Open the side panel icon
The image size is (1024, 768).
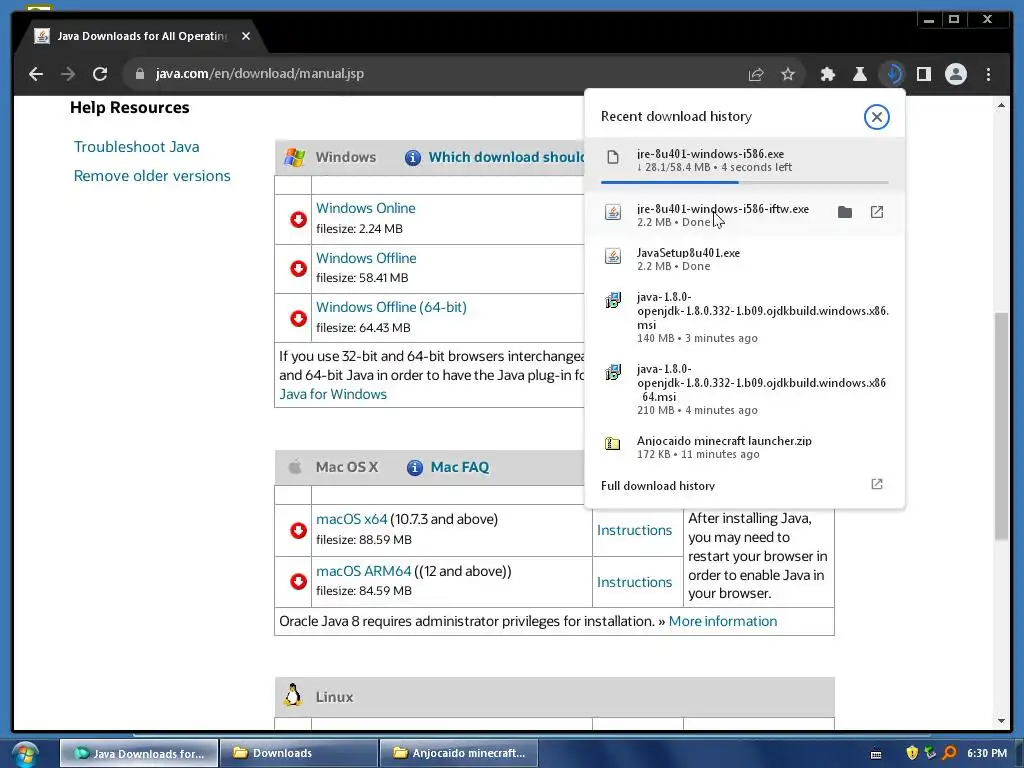click(x=923, y=74)
